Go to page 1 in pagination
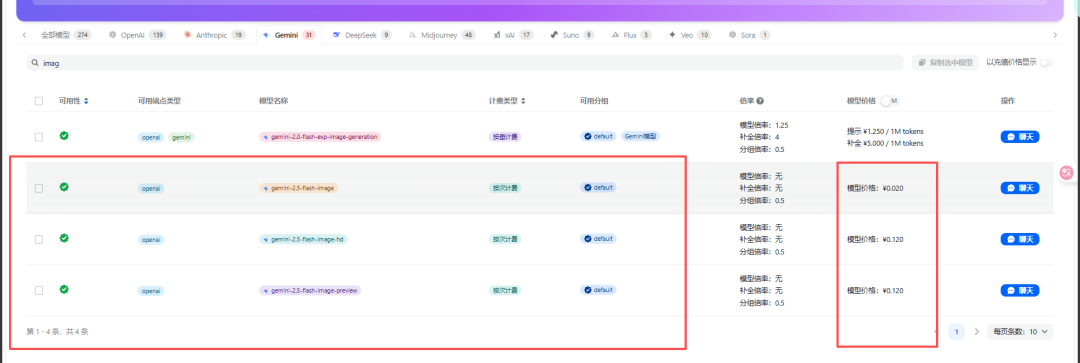Screen dimensions: 1080x363 (x=956, y=331)
